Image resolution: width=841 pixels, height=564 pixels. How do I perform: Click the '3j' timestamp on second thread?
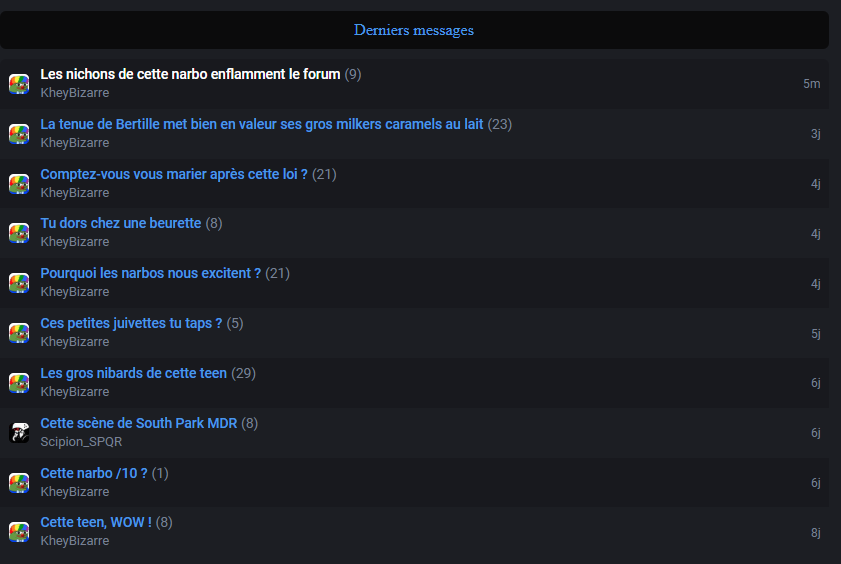tap(816, 133)
